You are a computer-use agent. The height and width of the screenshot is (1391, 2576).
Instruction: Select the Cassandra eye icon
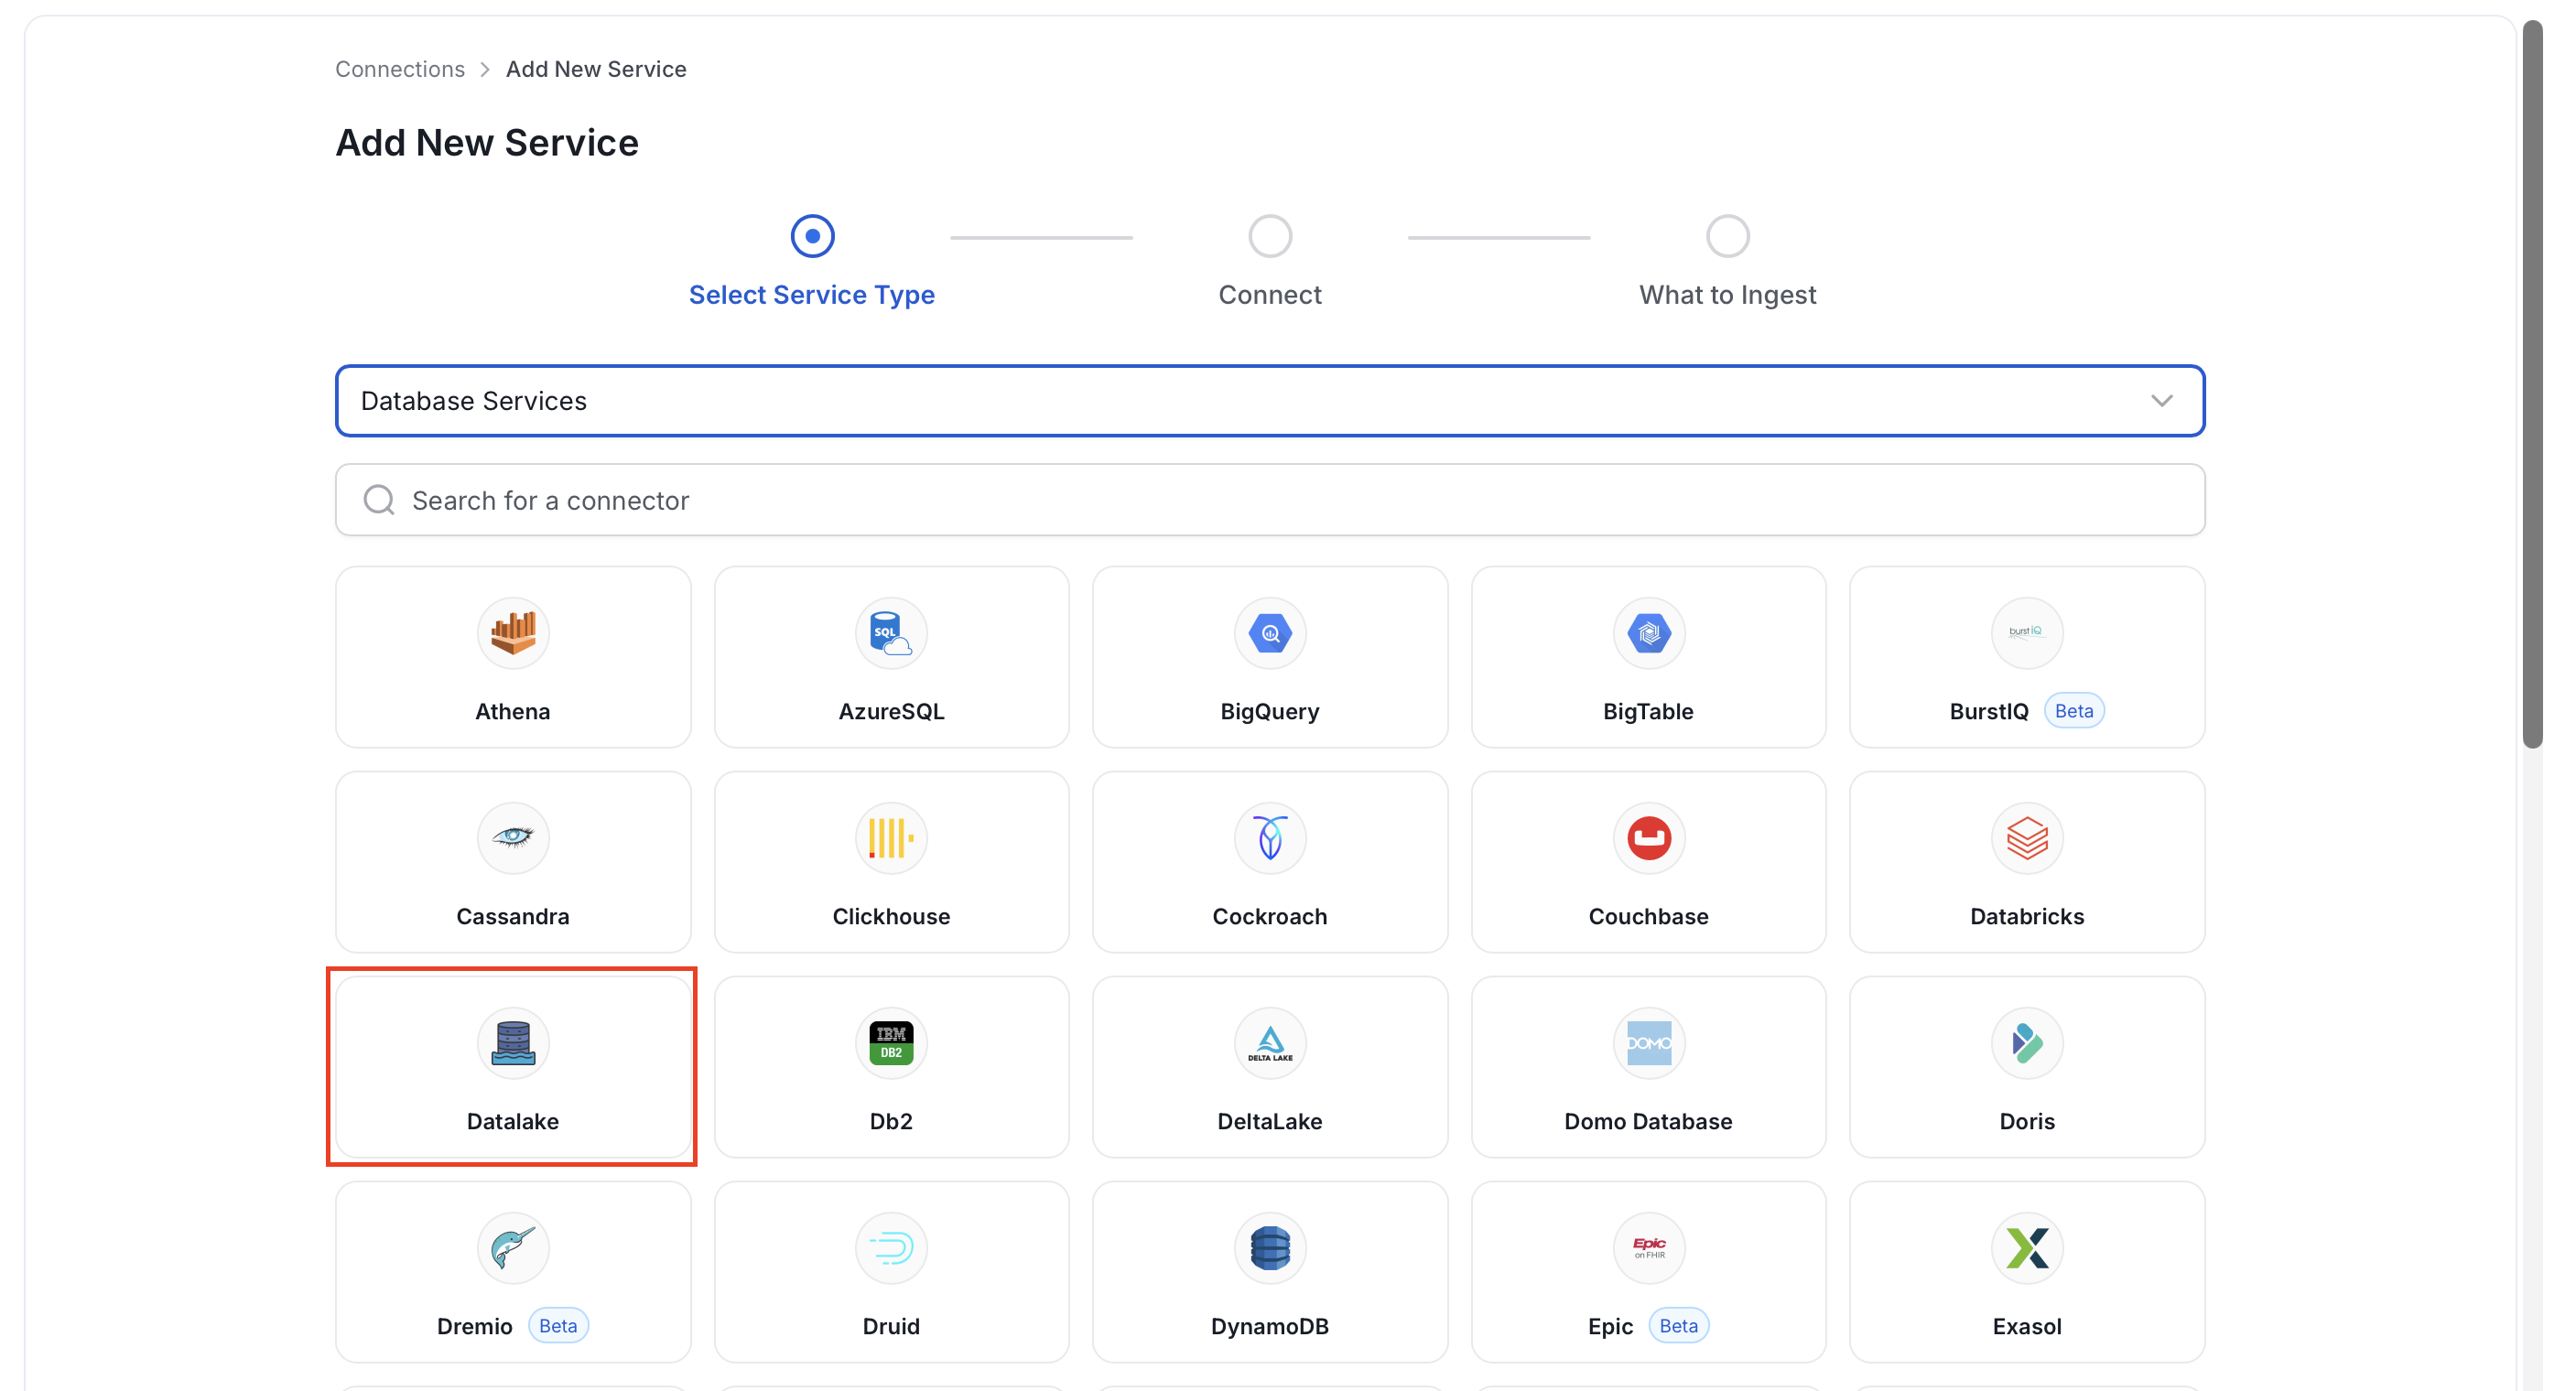pyautogui.click(x=513, y=838)
